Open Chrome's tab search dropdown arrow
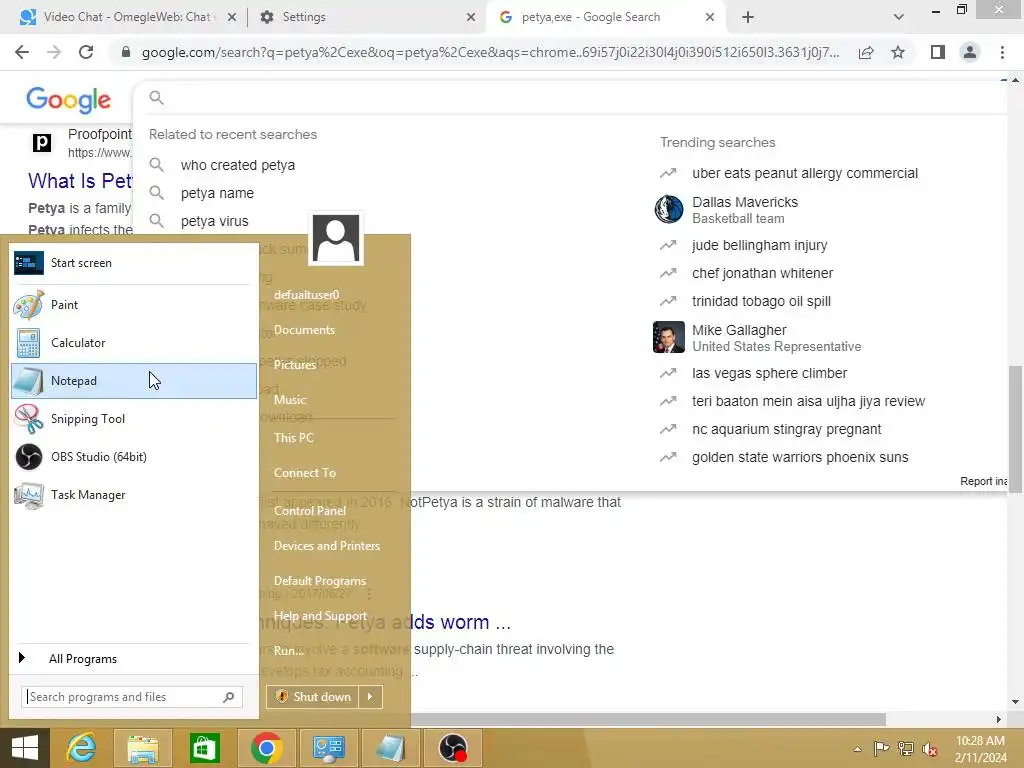This screenshot has height=768, width=1024. tap(899, 17)
